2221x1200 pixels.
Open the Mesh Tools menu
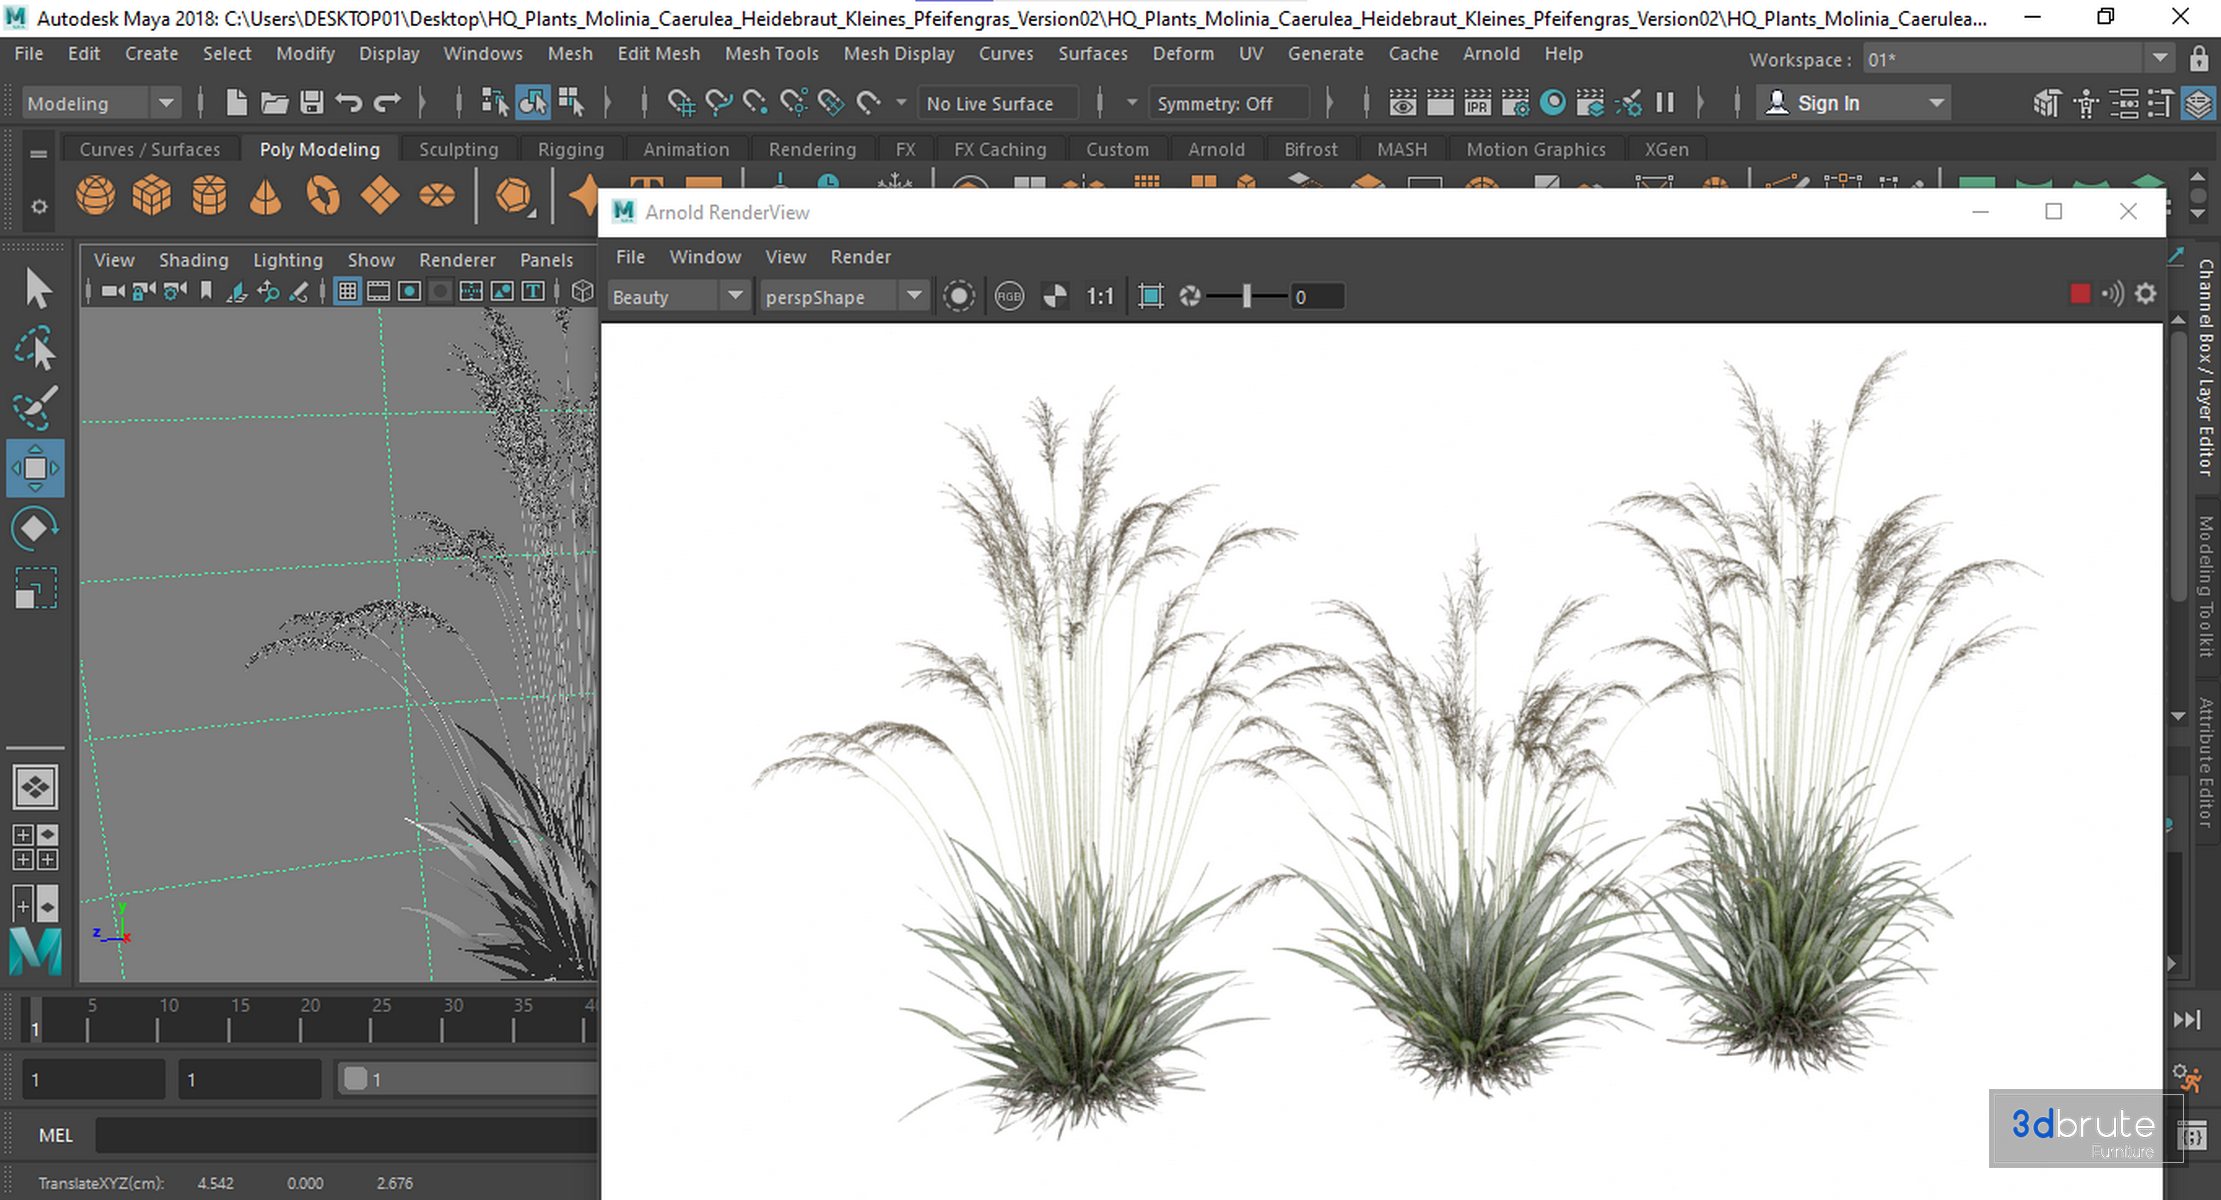(x=771, y=54)
